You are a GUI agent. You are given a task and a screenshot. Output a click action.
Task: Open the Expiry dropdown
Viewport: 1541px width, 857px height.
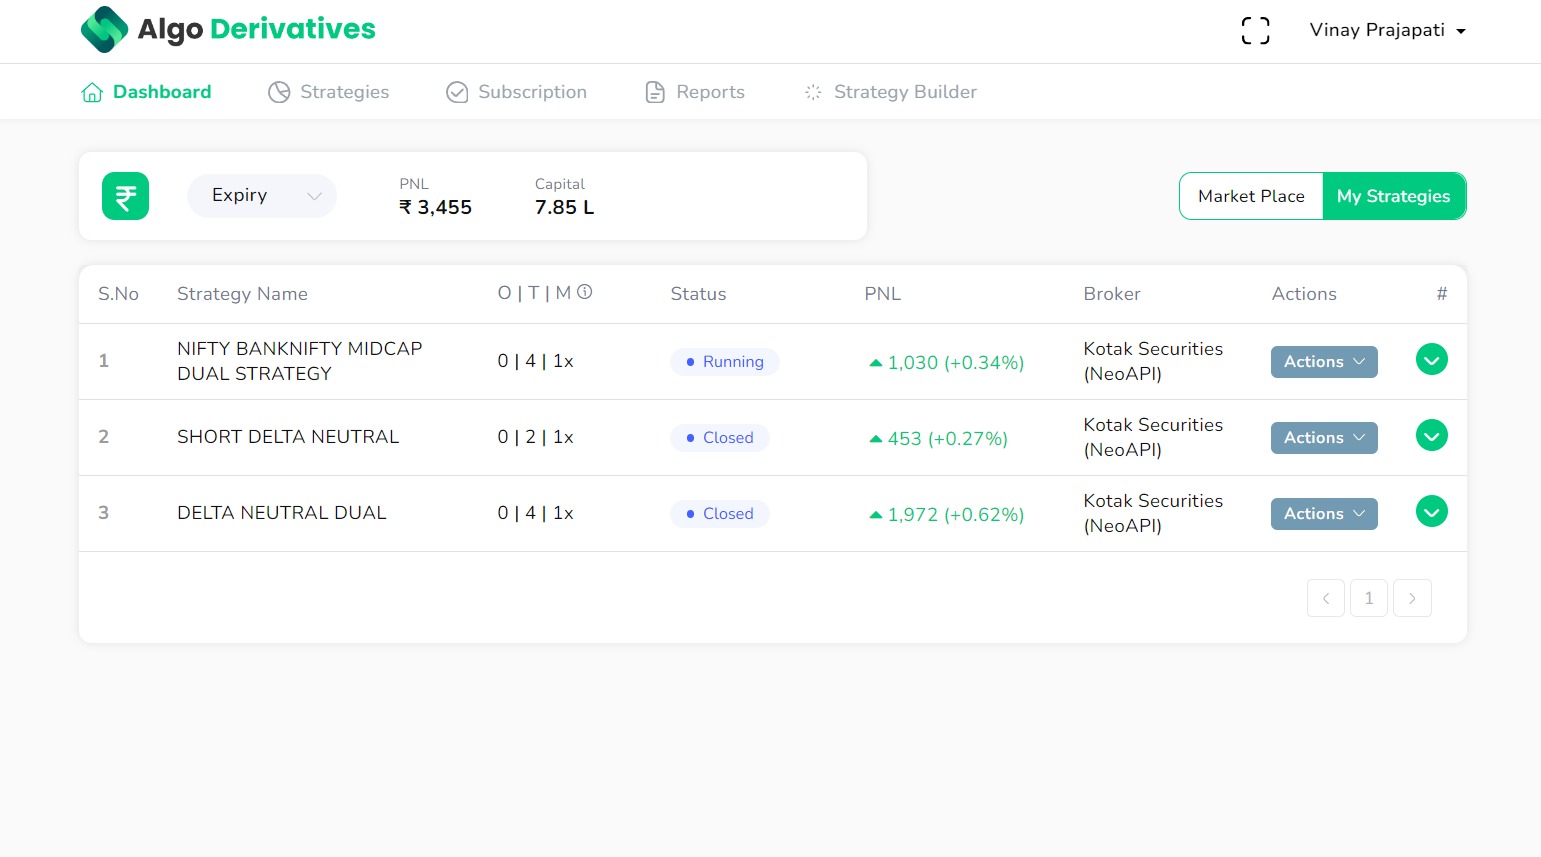pyautogui.click(x=262, y=196)
